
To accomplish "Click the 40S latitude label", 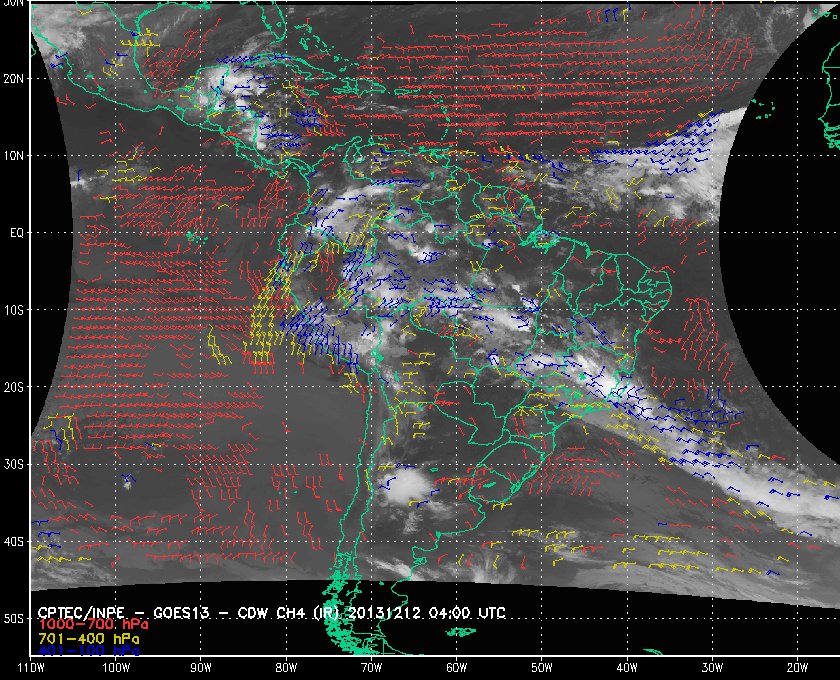I will (14, 542).
